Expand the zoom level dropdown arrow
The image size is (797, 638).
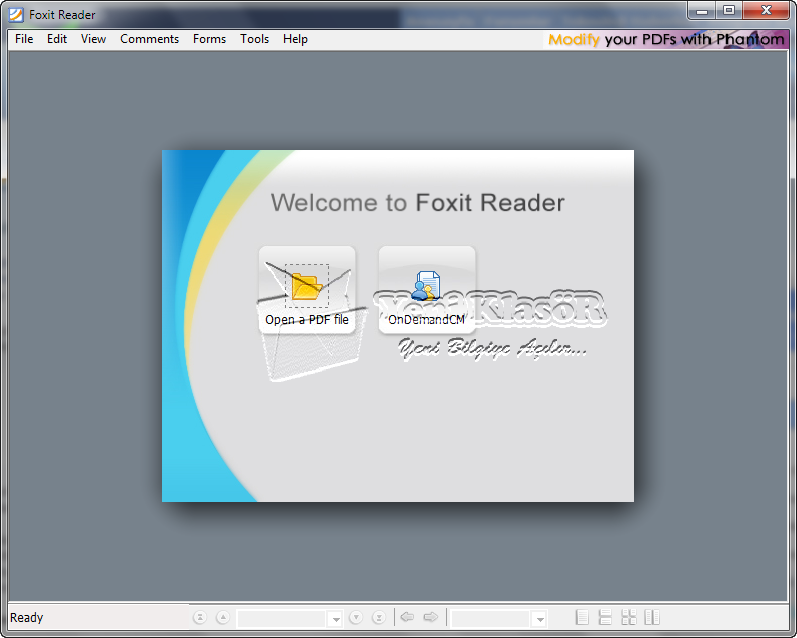pos(540,619)
